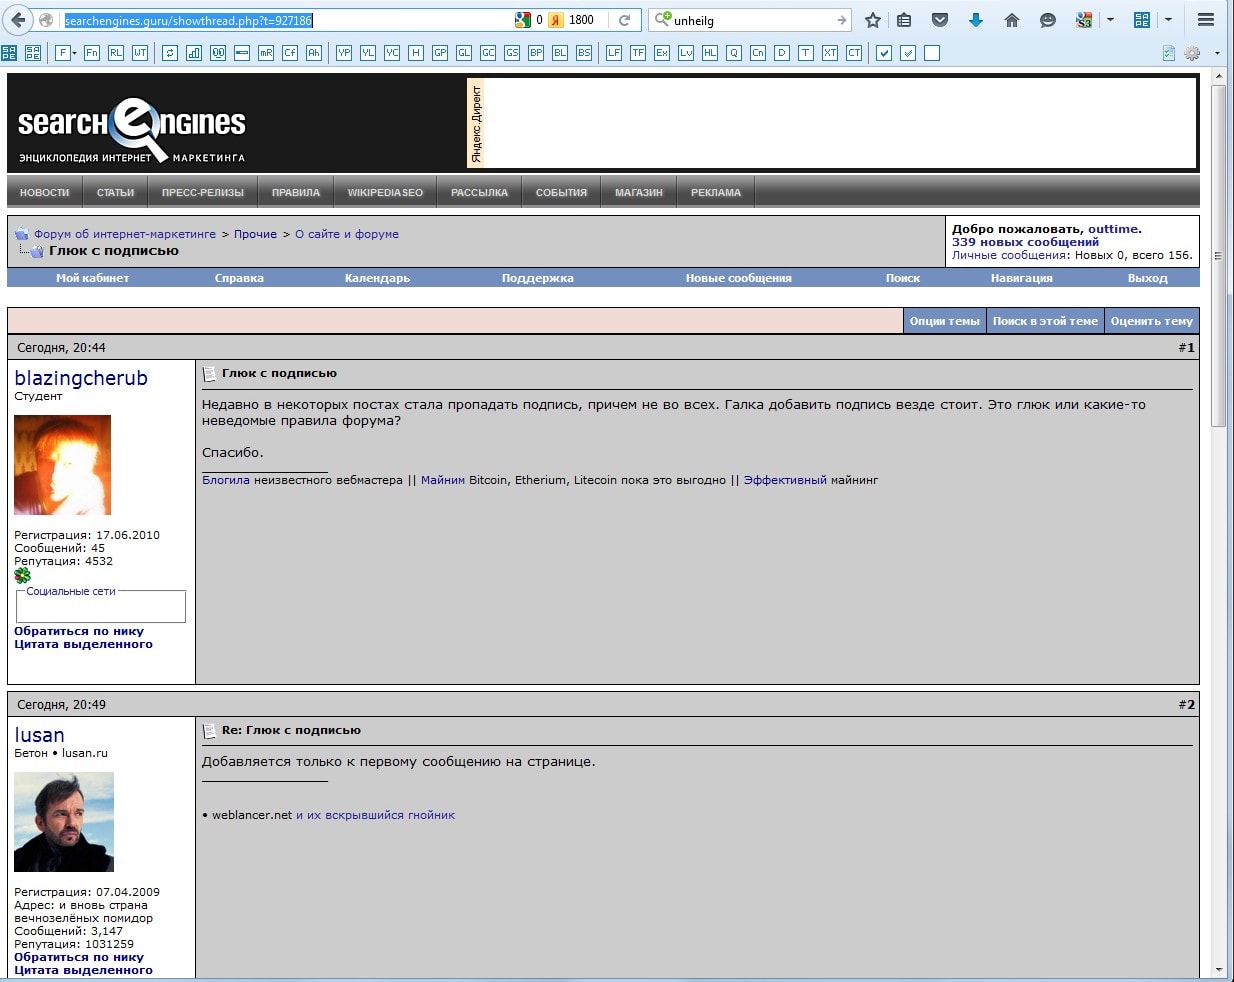This screenshot has width=1234, height=982.
Task: Go to the browser home page icon
Action: [x=1012, y=20]
